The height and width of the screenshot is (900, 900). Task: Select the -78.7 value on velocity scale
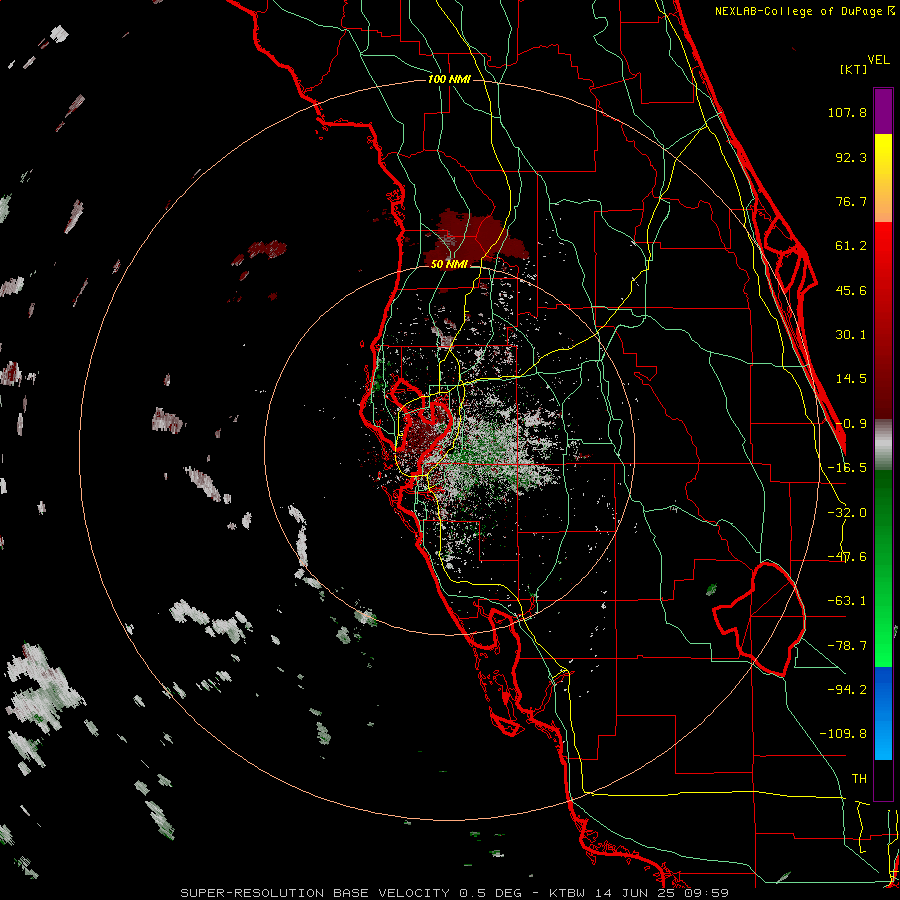tap(847, 646)
